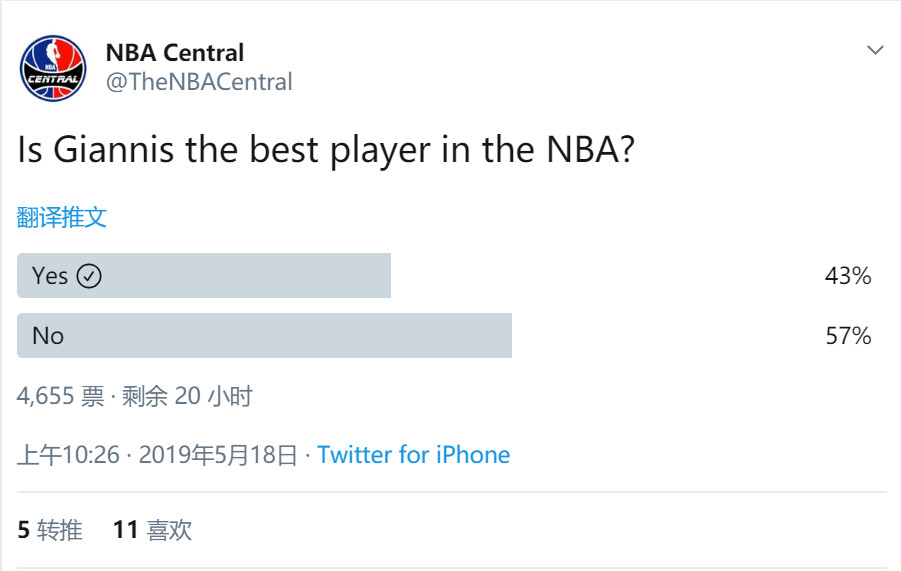The width and height of the screenshot is (901, 571).
Task: Visit the @TheNBACentral handle link
Action: (198, 82)
